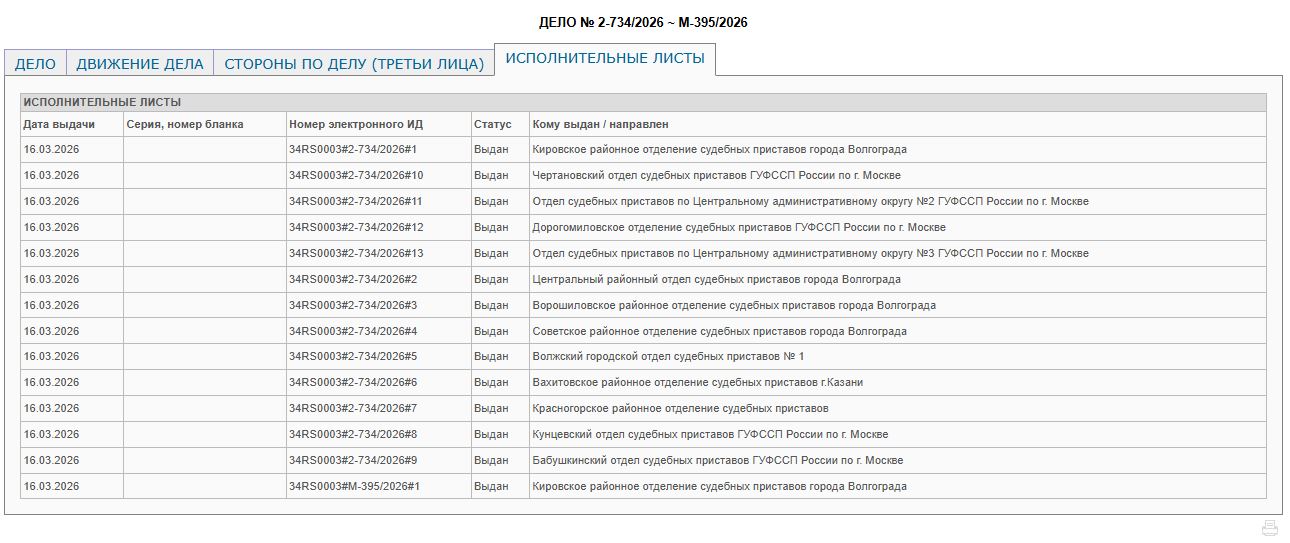Click Кировское отделение in the #2-734/2026#1 row
Screen dimensions: 1290x543
tap(720, 149)
